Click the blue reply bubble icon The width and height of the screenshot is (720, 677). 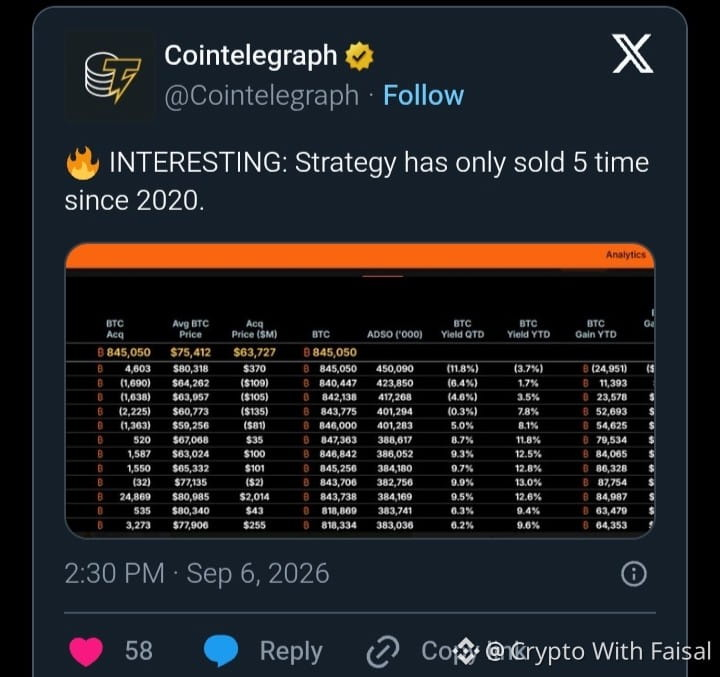click(x=221, y=651)
